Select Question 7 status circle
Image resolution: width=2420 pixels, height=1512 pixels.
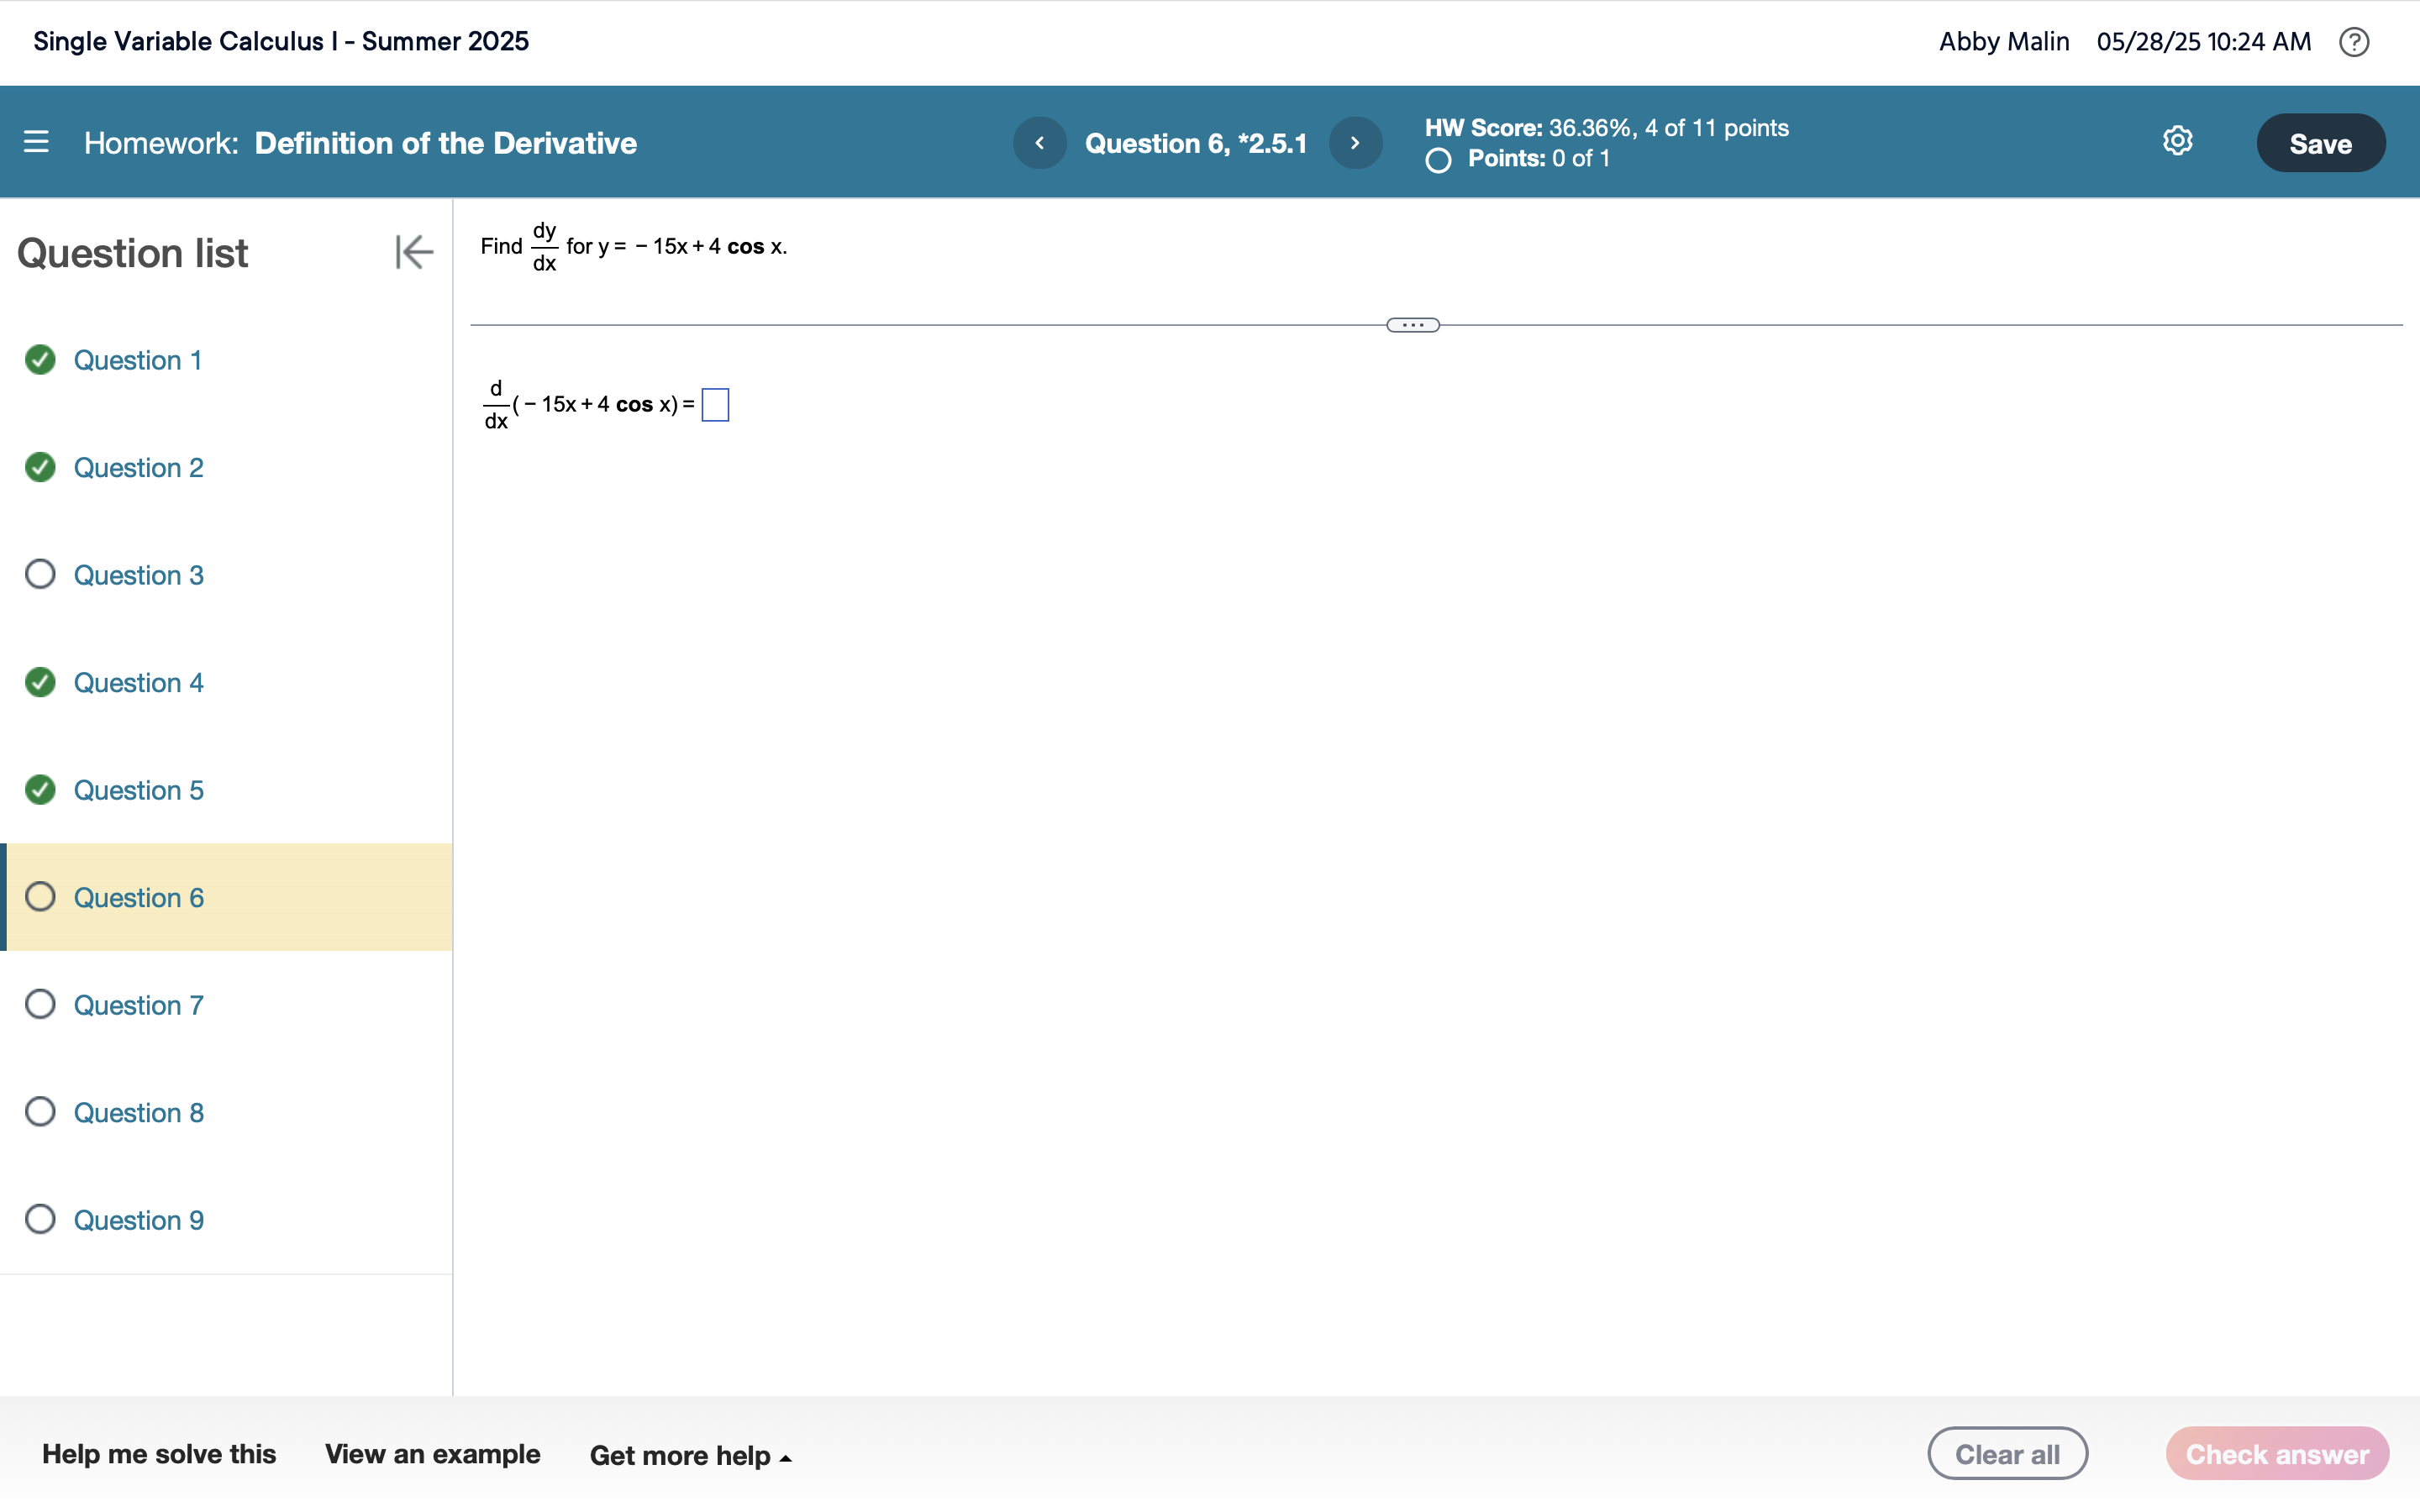(40, 1004)
